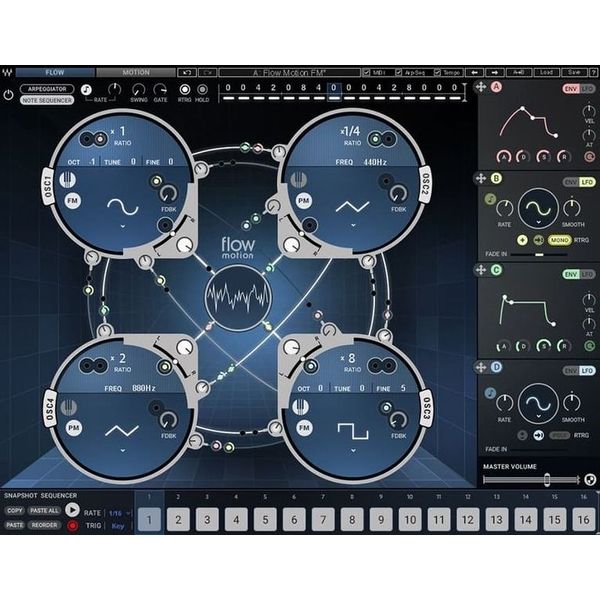Click modulator D move-assign crosshair icon
Viewport: 600px width, 600px height.
coord(481,367)
